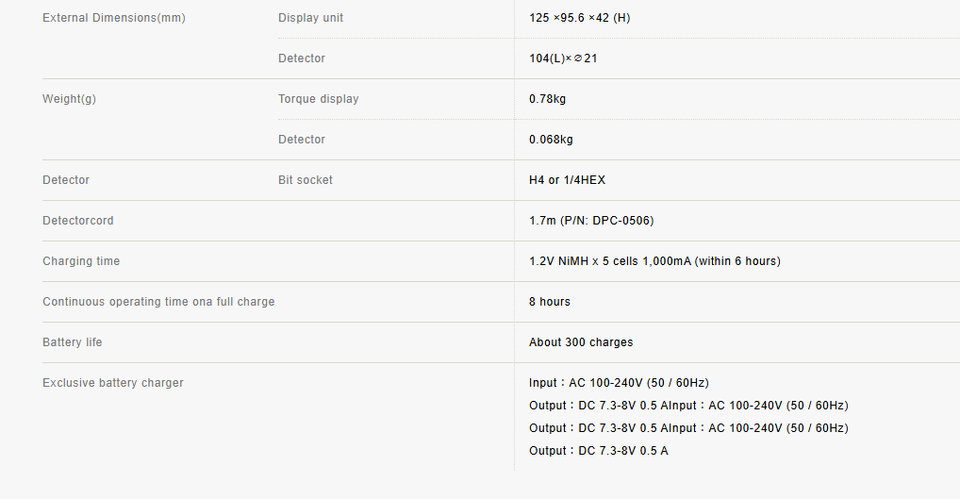Click the H4 or 1/4HEX value
This screenshot has height=499, width=960.
point(567,180)
